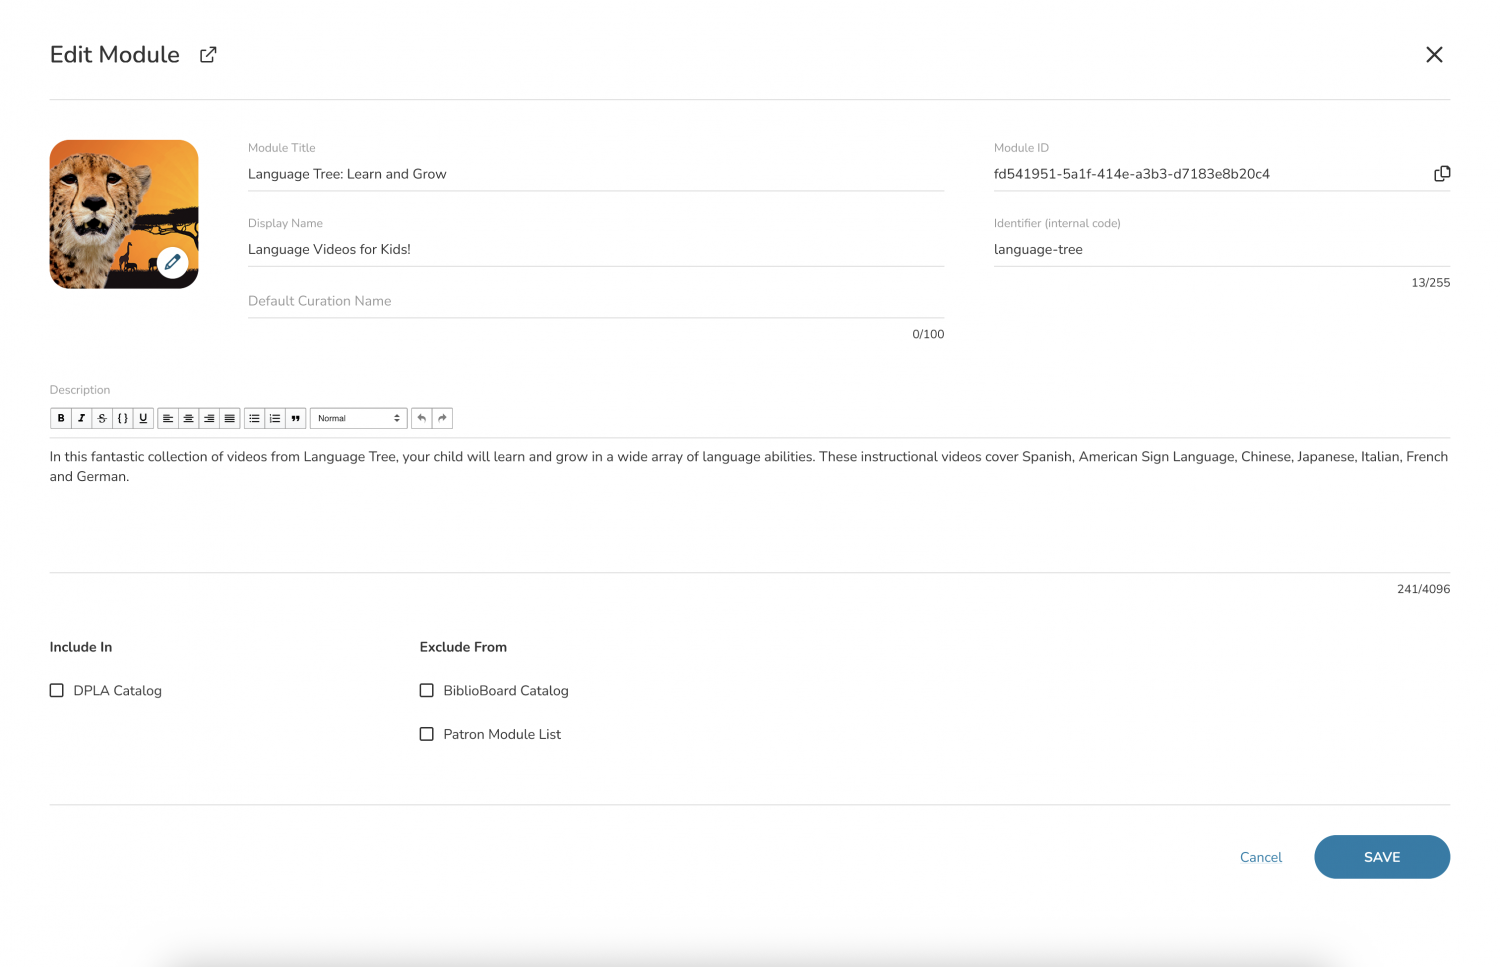Click the SAVE button
This screenshot has height=967, width=1500.
[1381, 857]
